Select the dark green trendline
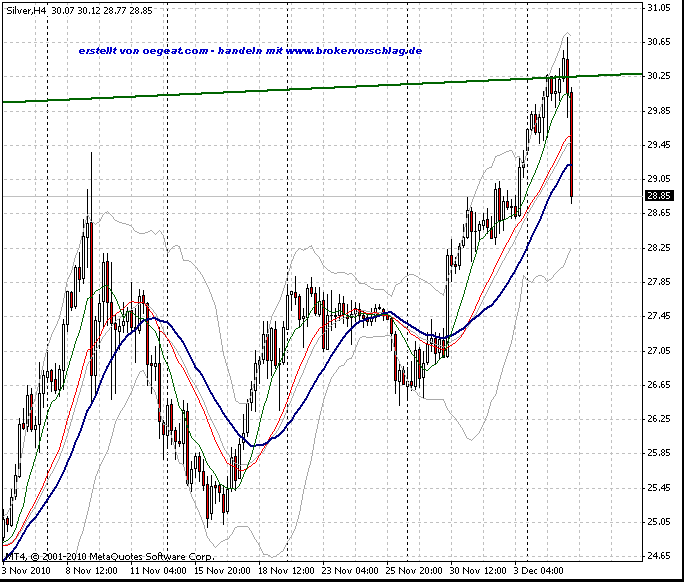Screen dimensions: 684x582 click(322, 87)
